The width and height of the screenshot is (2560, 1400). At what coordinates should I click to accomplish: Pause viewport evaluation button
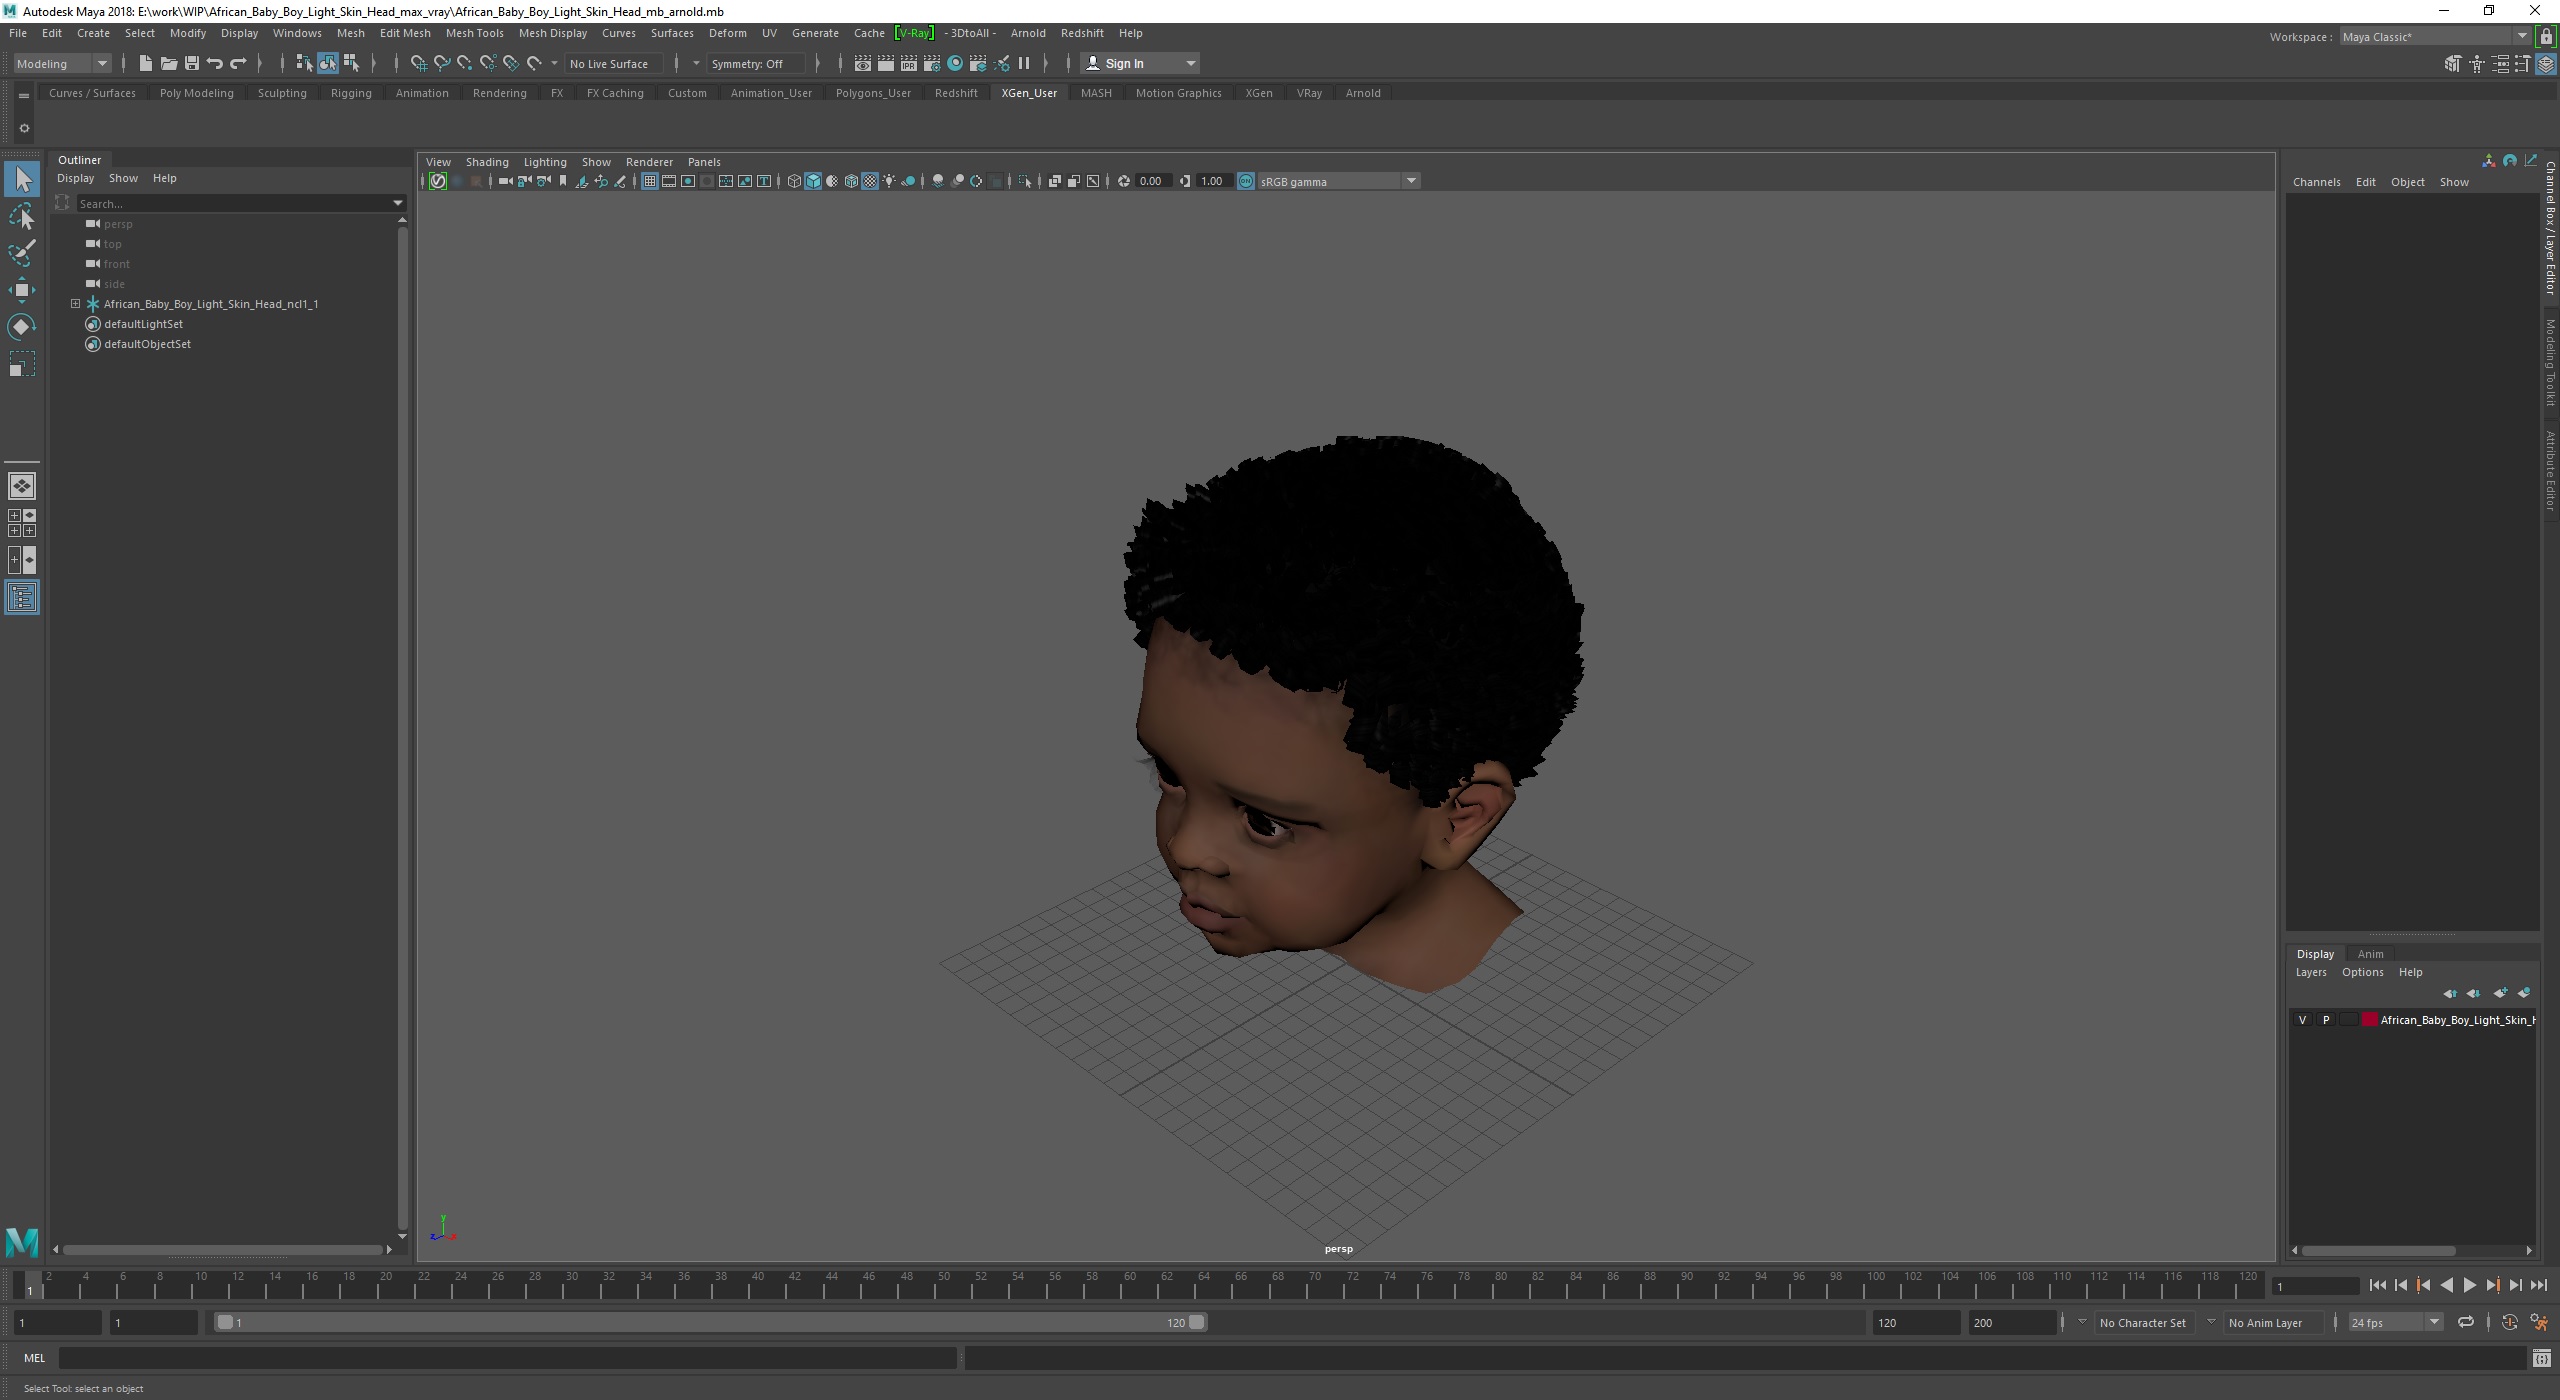pos(1024,63)
